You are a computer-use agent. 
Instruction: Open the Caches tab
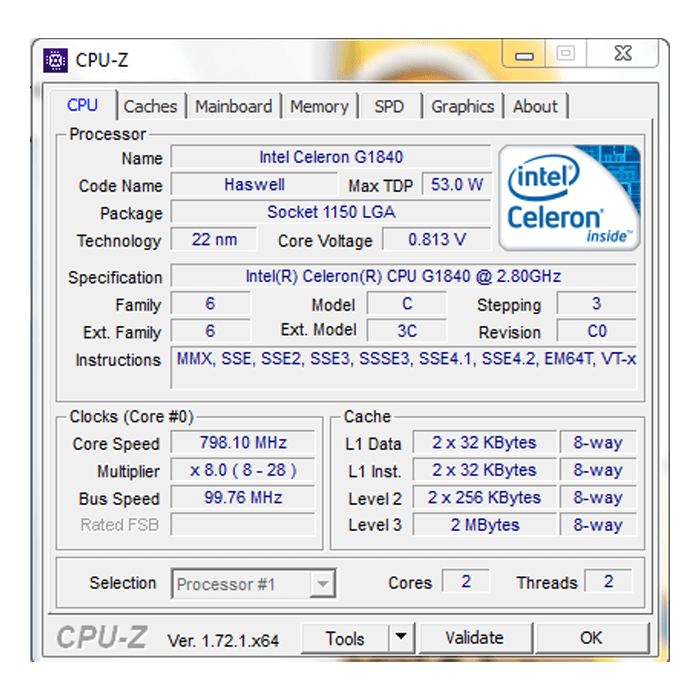pyautogui.click(x=150, y=107)
